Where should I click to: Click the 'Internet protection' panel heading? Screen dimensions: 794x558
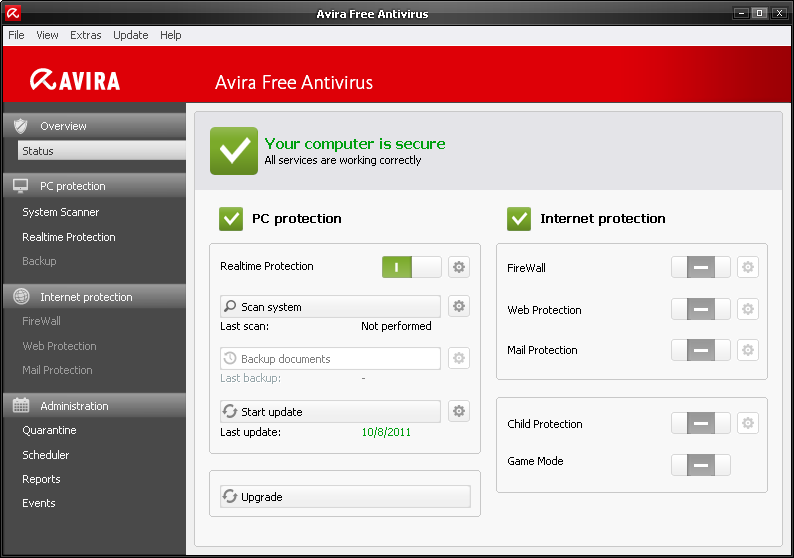[603, 218]
